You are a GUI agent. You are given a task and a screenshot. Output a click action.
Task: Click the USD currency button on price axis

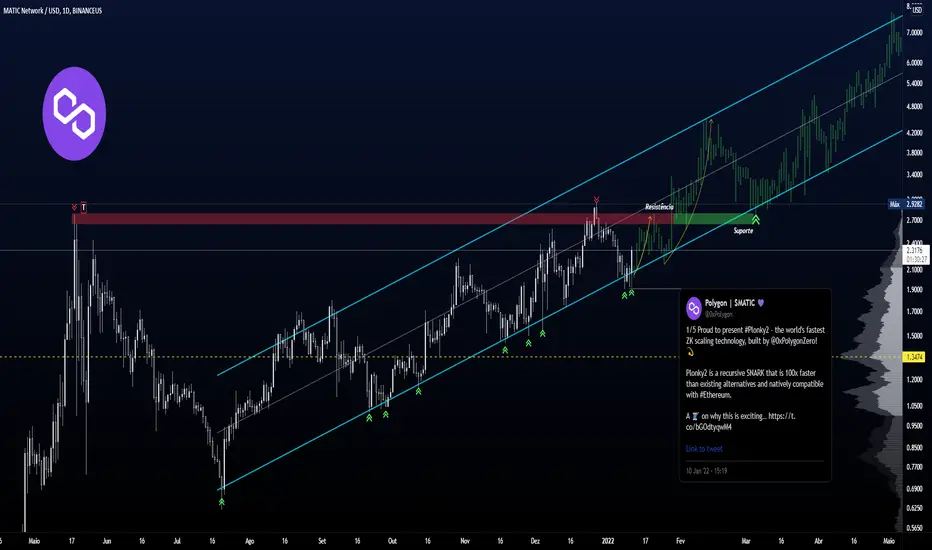tap(917, 10)
